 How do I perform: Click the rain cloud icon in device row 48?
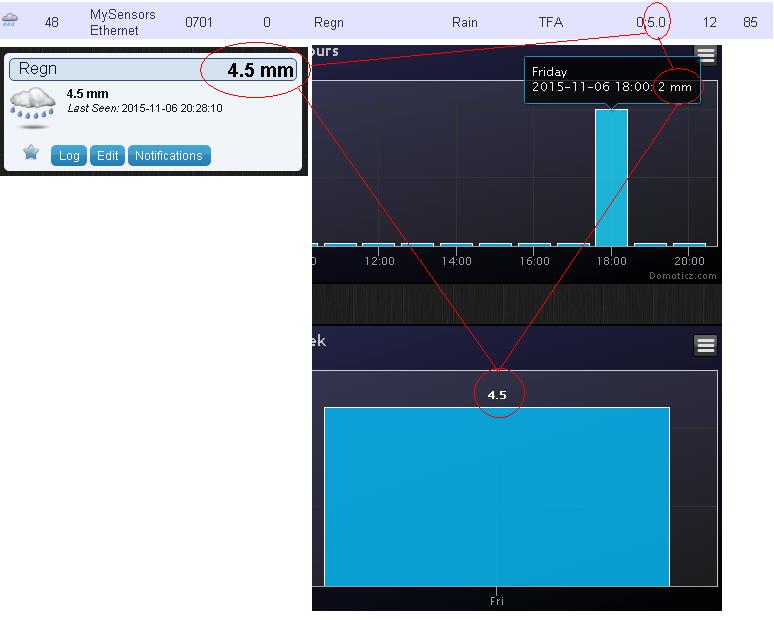pyautogui.click(x=10, y=20)
